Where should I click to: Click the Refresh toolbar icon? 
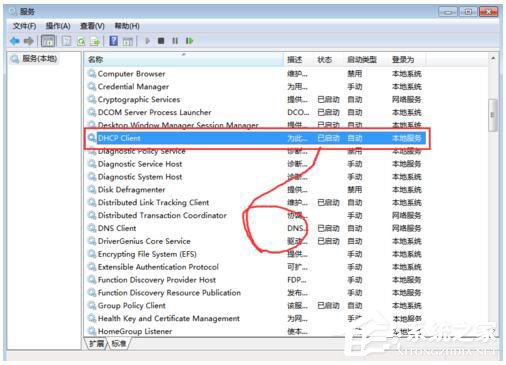[81, 41]
